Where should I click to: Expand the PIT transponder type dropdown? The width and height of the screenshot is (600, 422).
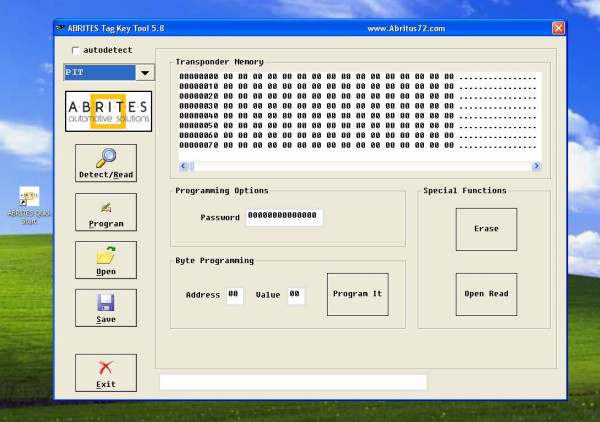(x=145, y=73)
